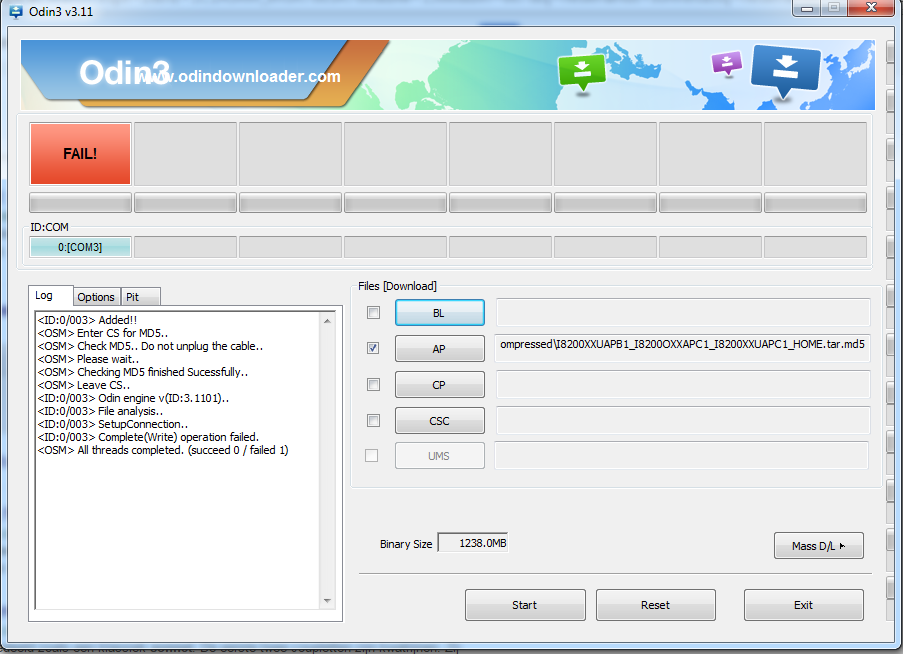This screenshot has width=903, height=654.
Task: Click the red FAIL! status box
Action: pos(80,154)
